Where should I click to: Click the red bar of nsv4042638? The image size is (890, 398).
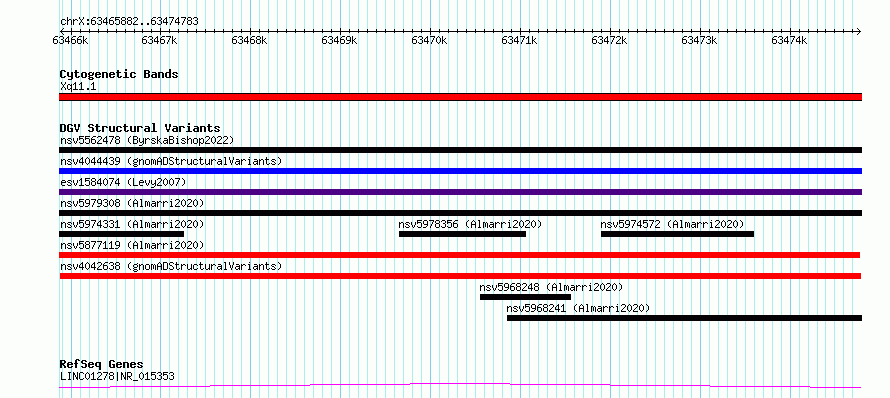[x=460, y=276]
